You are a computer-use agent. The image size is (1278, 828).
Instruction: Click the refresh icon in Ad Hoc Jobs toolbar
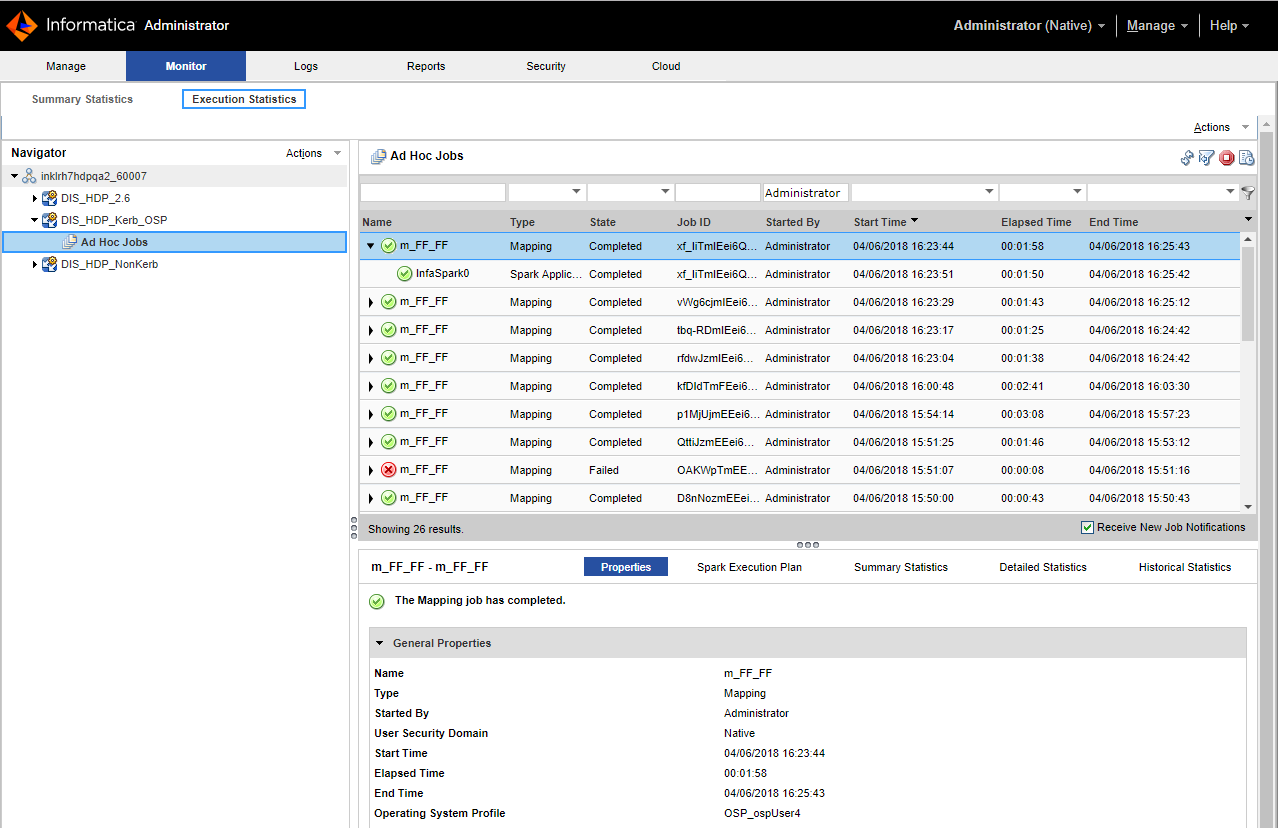tap(1187, 157)
